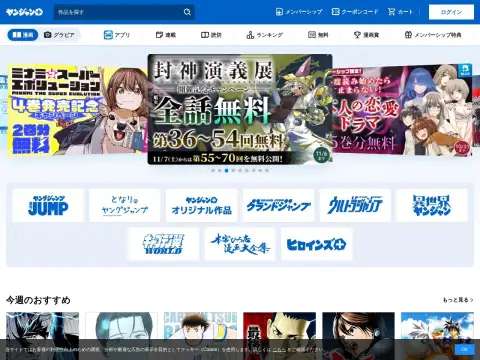Click the gift icon beside メンバーシップ特典

coord(408,35)
